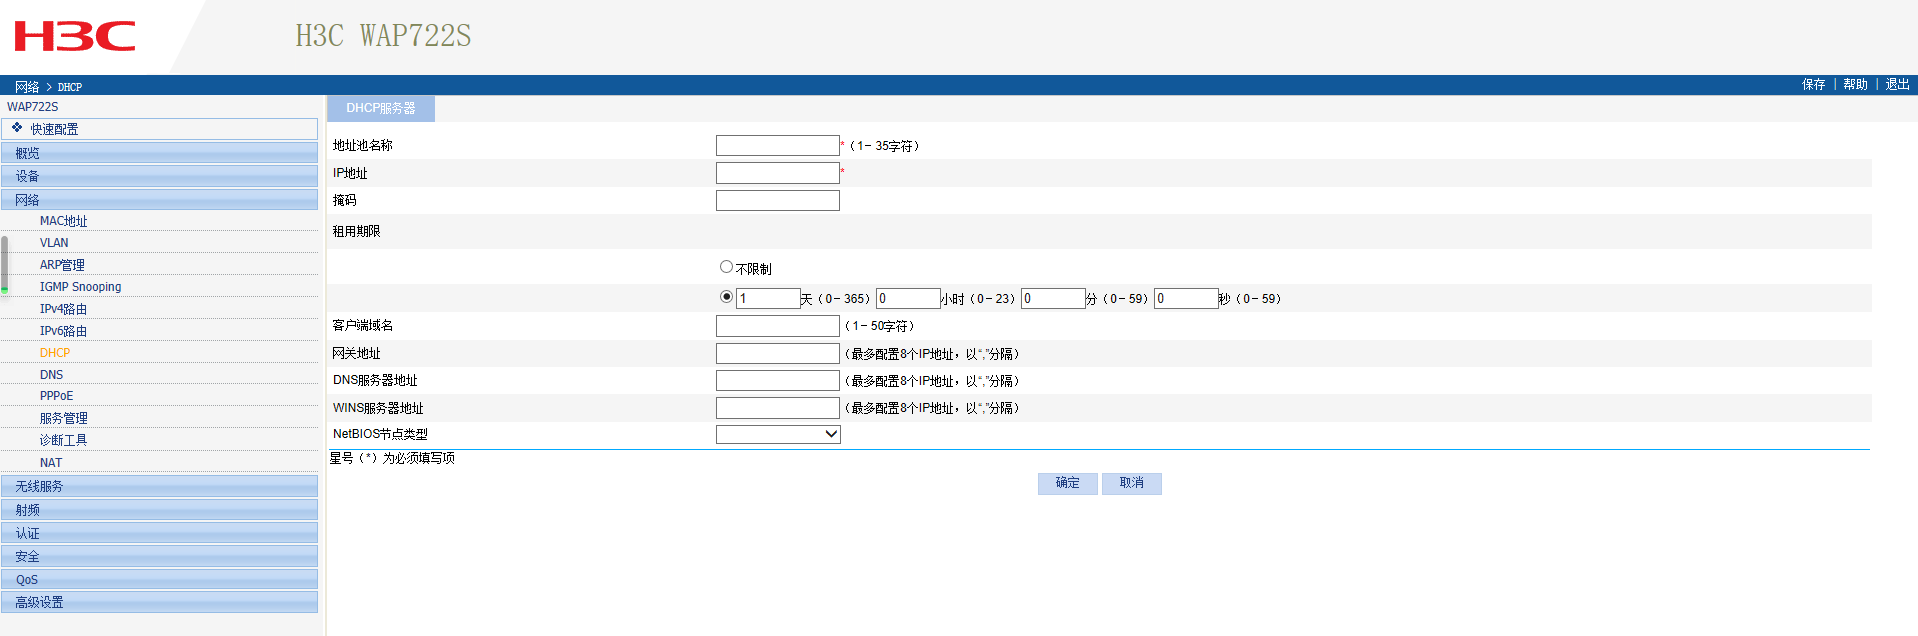This screenshot has height=636, width=1918.
Task: Open the NetBIOS节点类型 dropdown
Action: point(778,434)
